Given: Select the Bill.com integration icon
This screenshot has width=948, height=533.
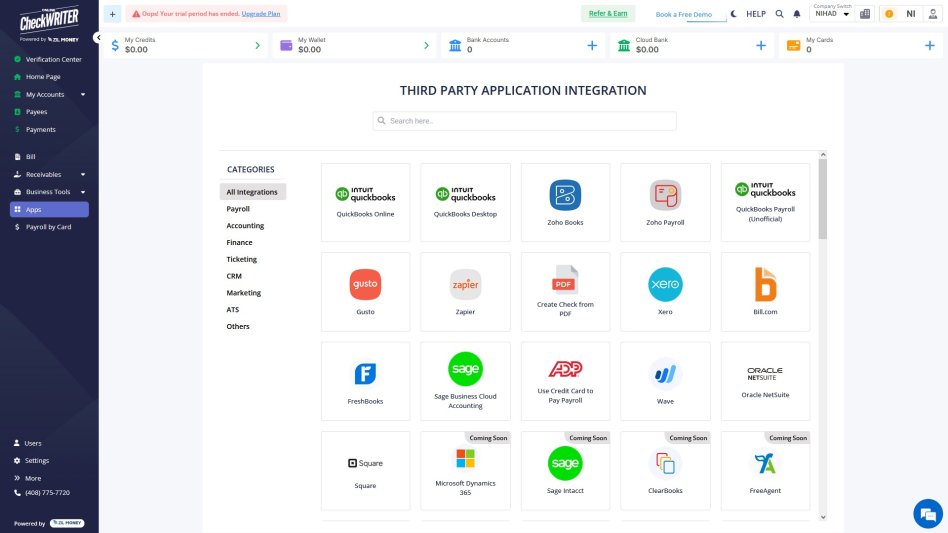Looking at the screenshot, I should [765, 285].
